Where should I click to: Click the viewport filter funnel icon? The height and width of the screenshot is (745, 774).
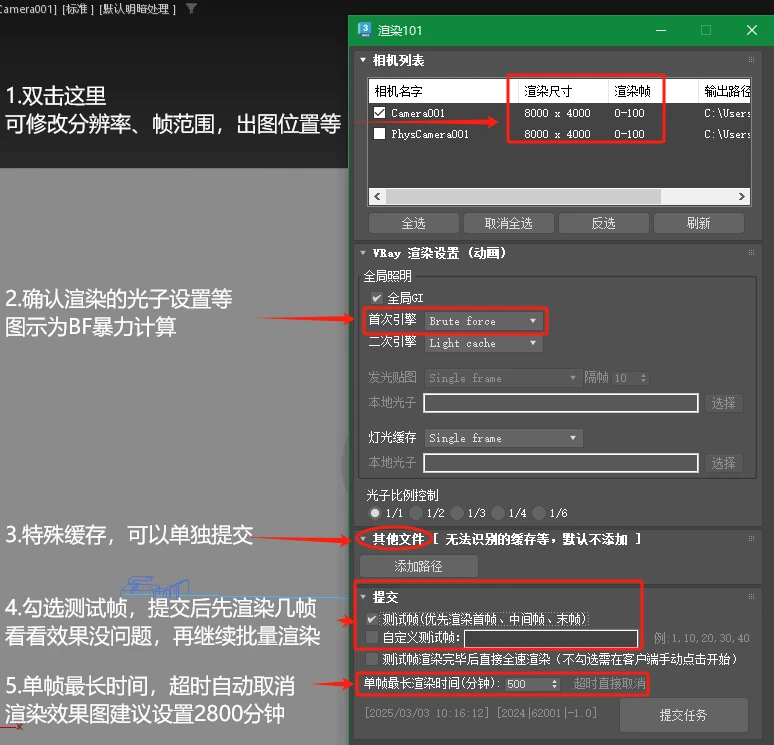coord(191,8)
